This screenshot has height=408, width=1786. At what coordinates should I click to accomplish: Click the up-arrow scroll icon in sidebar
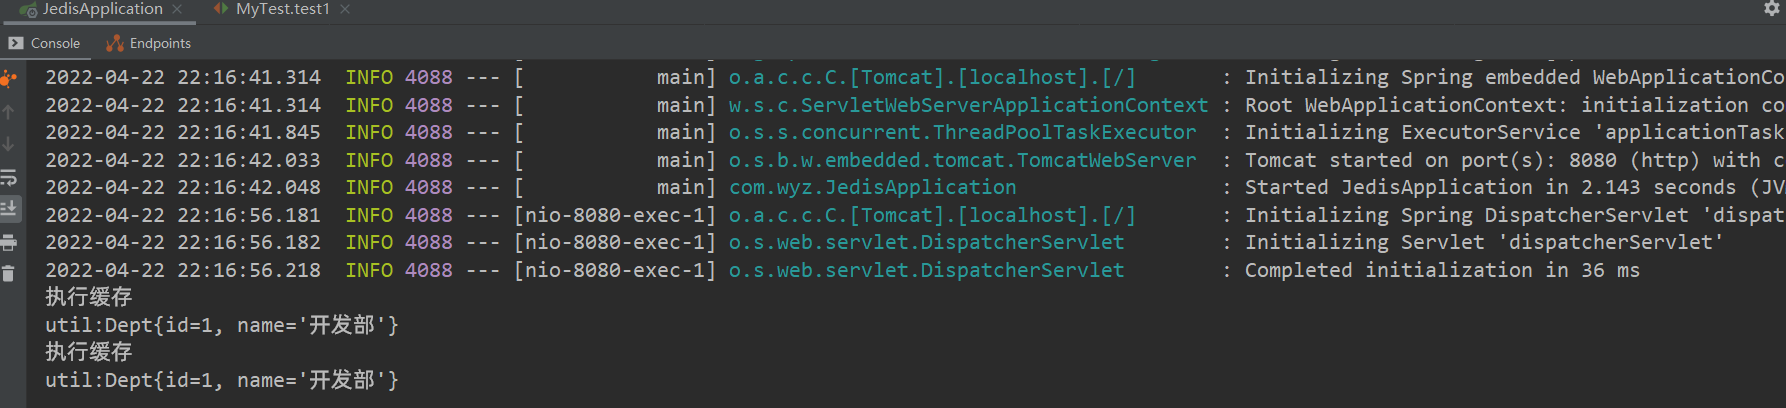click(x=8, y=112)
